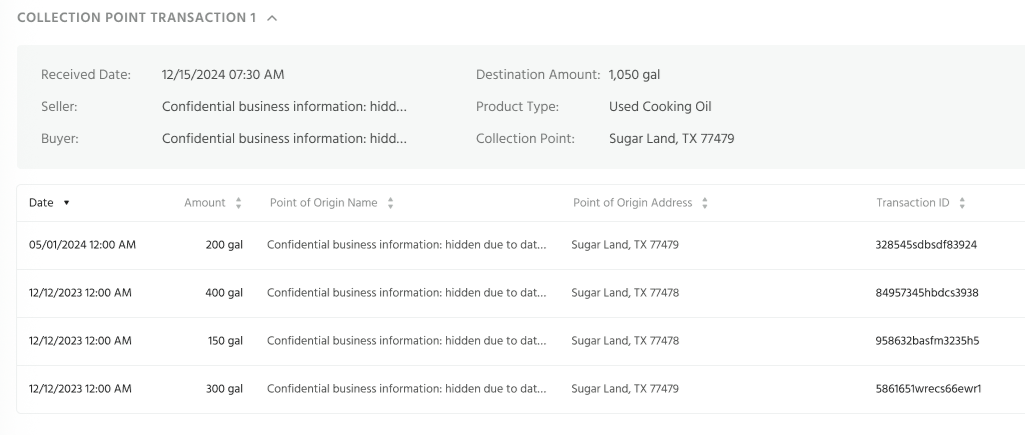Click the truncated Buyer confidential value
This screenshot has width=1025, height=435.
[x=284, y=138]
